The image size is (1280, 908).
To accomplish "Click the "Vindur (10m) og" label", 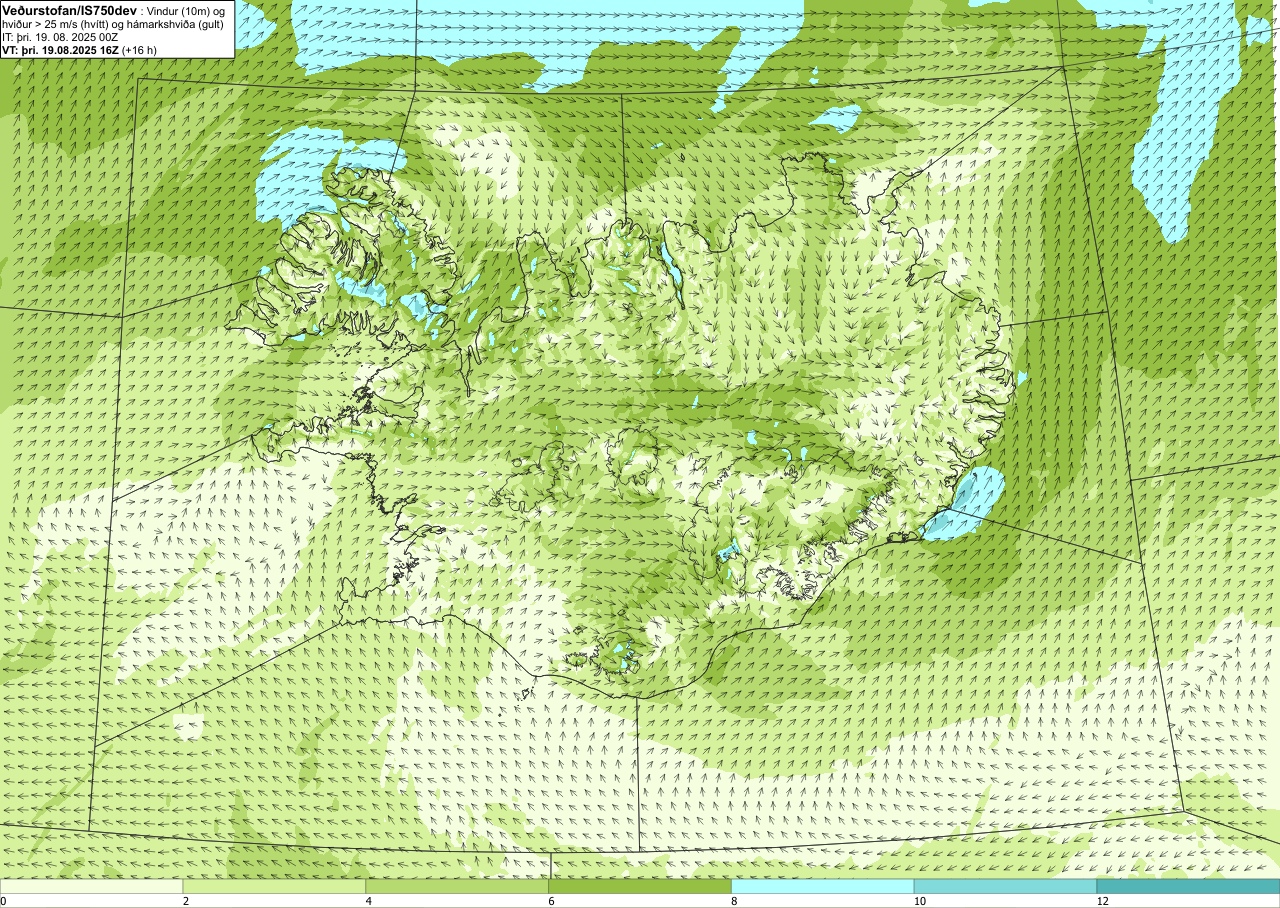I will (x=185, y=11).
